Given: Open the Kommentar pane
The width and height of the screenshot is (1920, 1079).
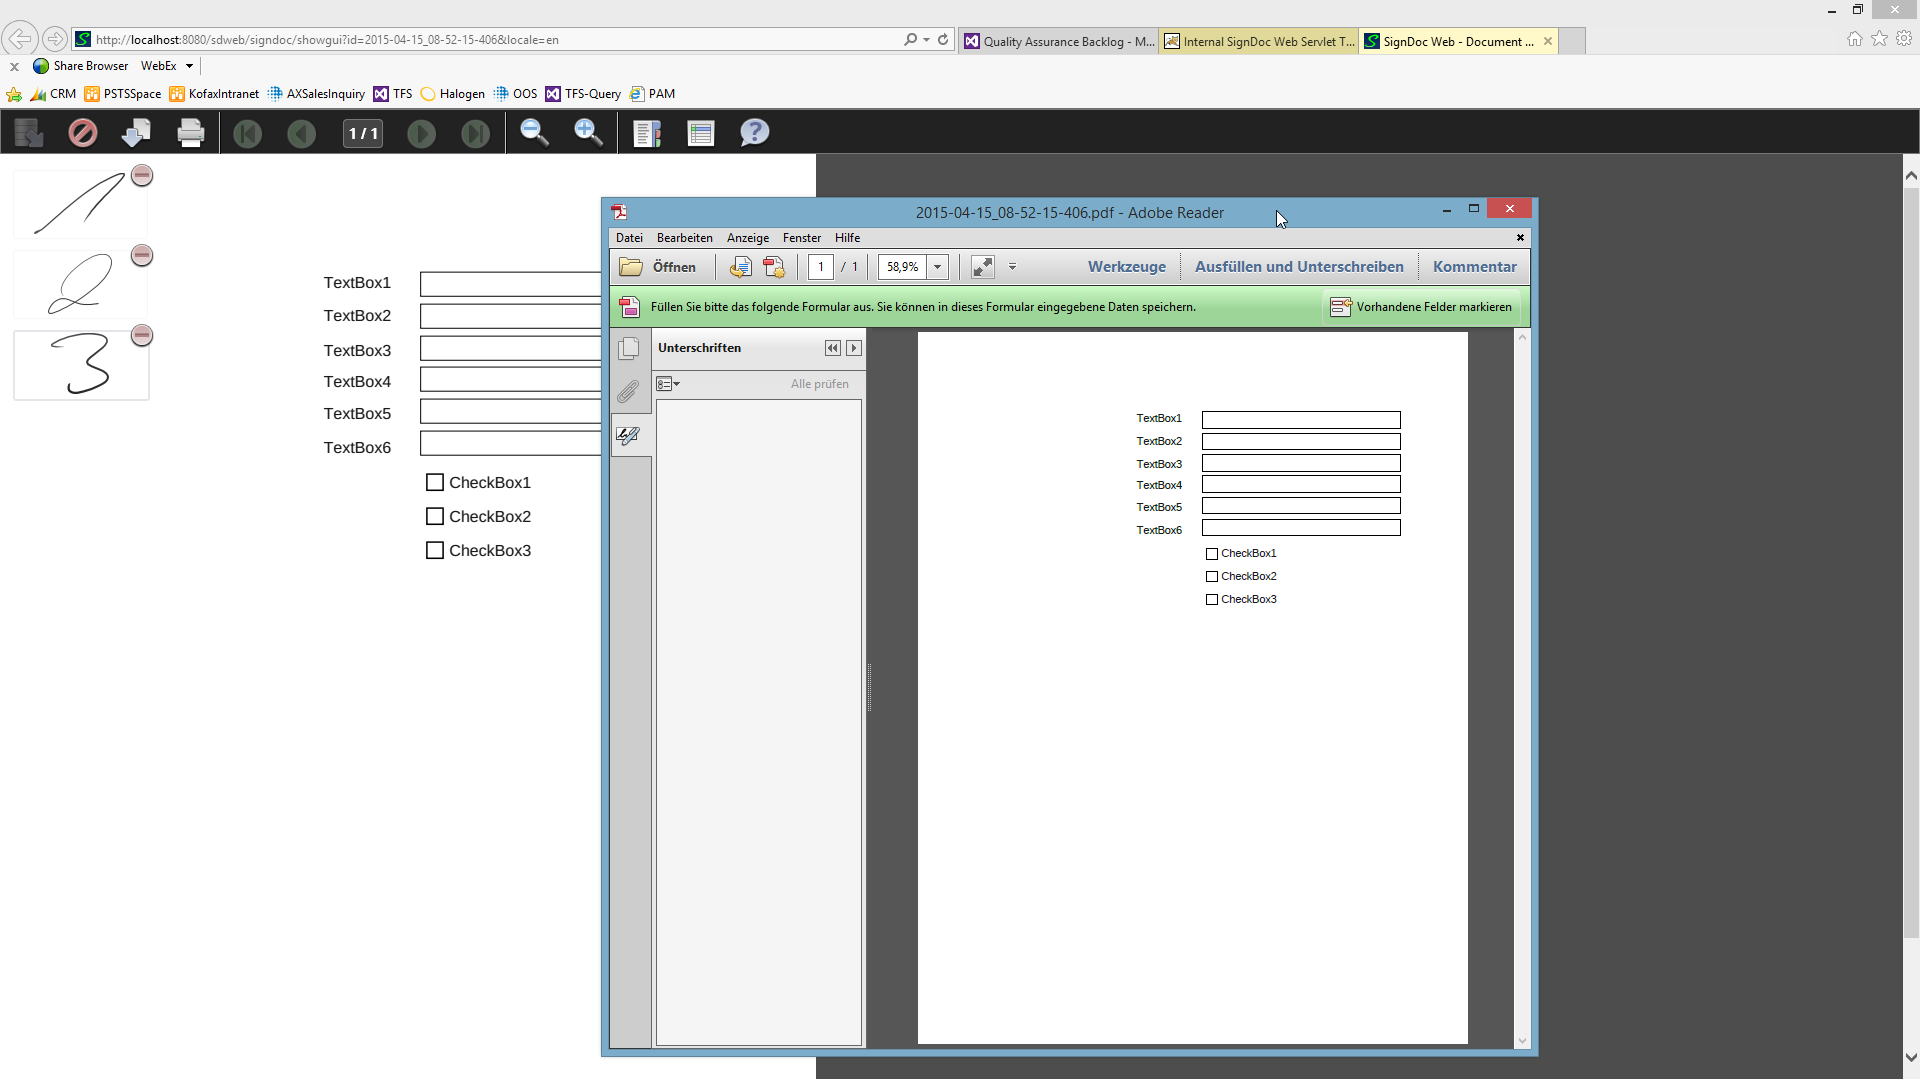Looking at the screenshot, I should tap(1474, 267).
